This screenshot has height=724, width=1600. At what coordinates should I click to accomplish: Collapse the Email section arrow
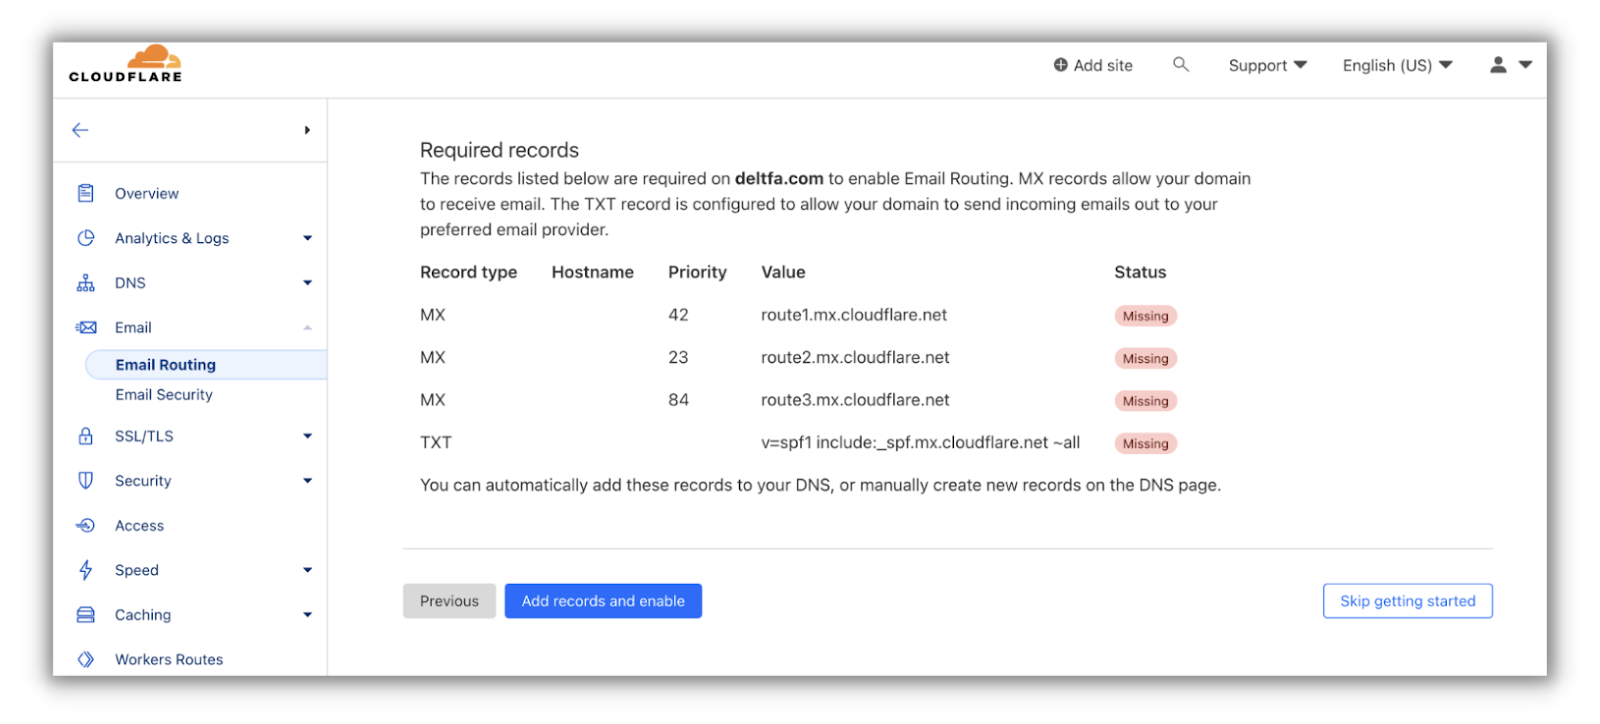click(307, 328)
